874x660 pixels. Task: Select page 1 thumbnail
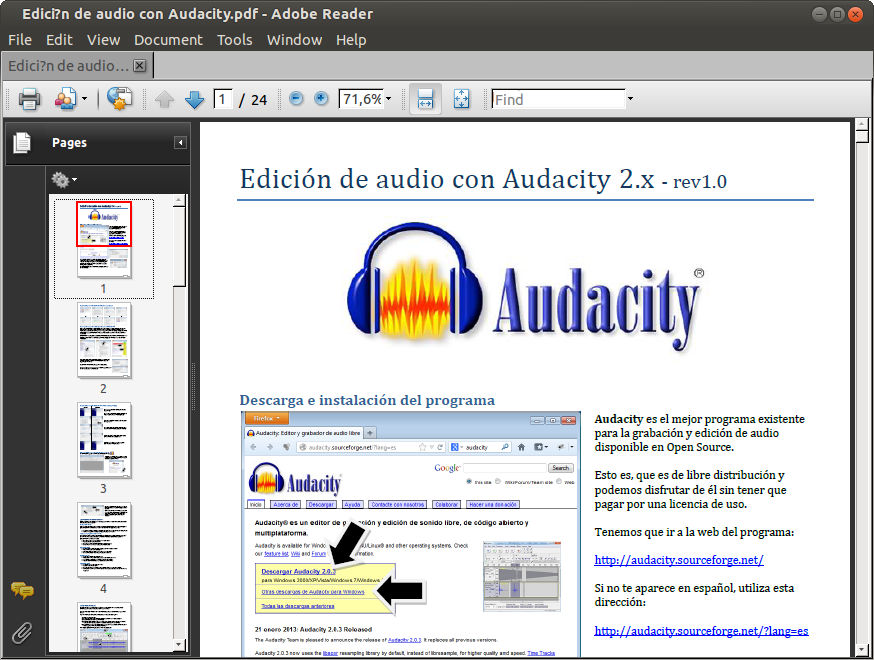104,240
